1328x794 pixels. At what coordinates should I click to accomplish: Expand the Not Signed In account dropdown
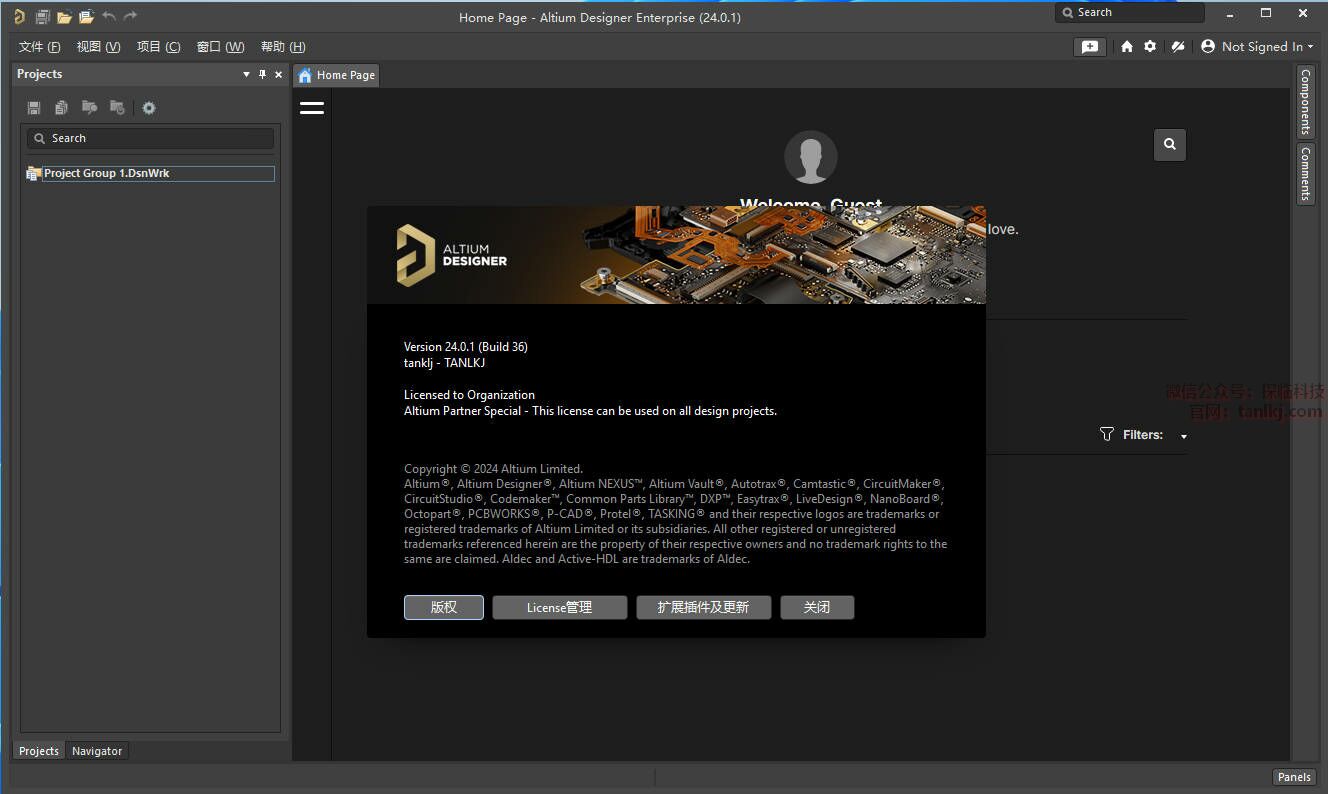pos(1258,46)
